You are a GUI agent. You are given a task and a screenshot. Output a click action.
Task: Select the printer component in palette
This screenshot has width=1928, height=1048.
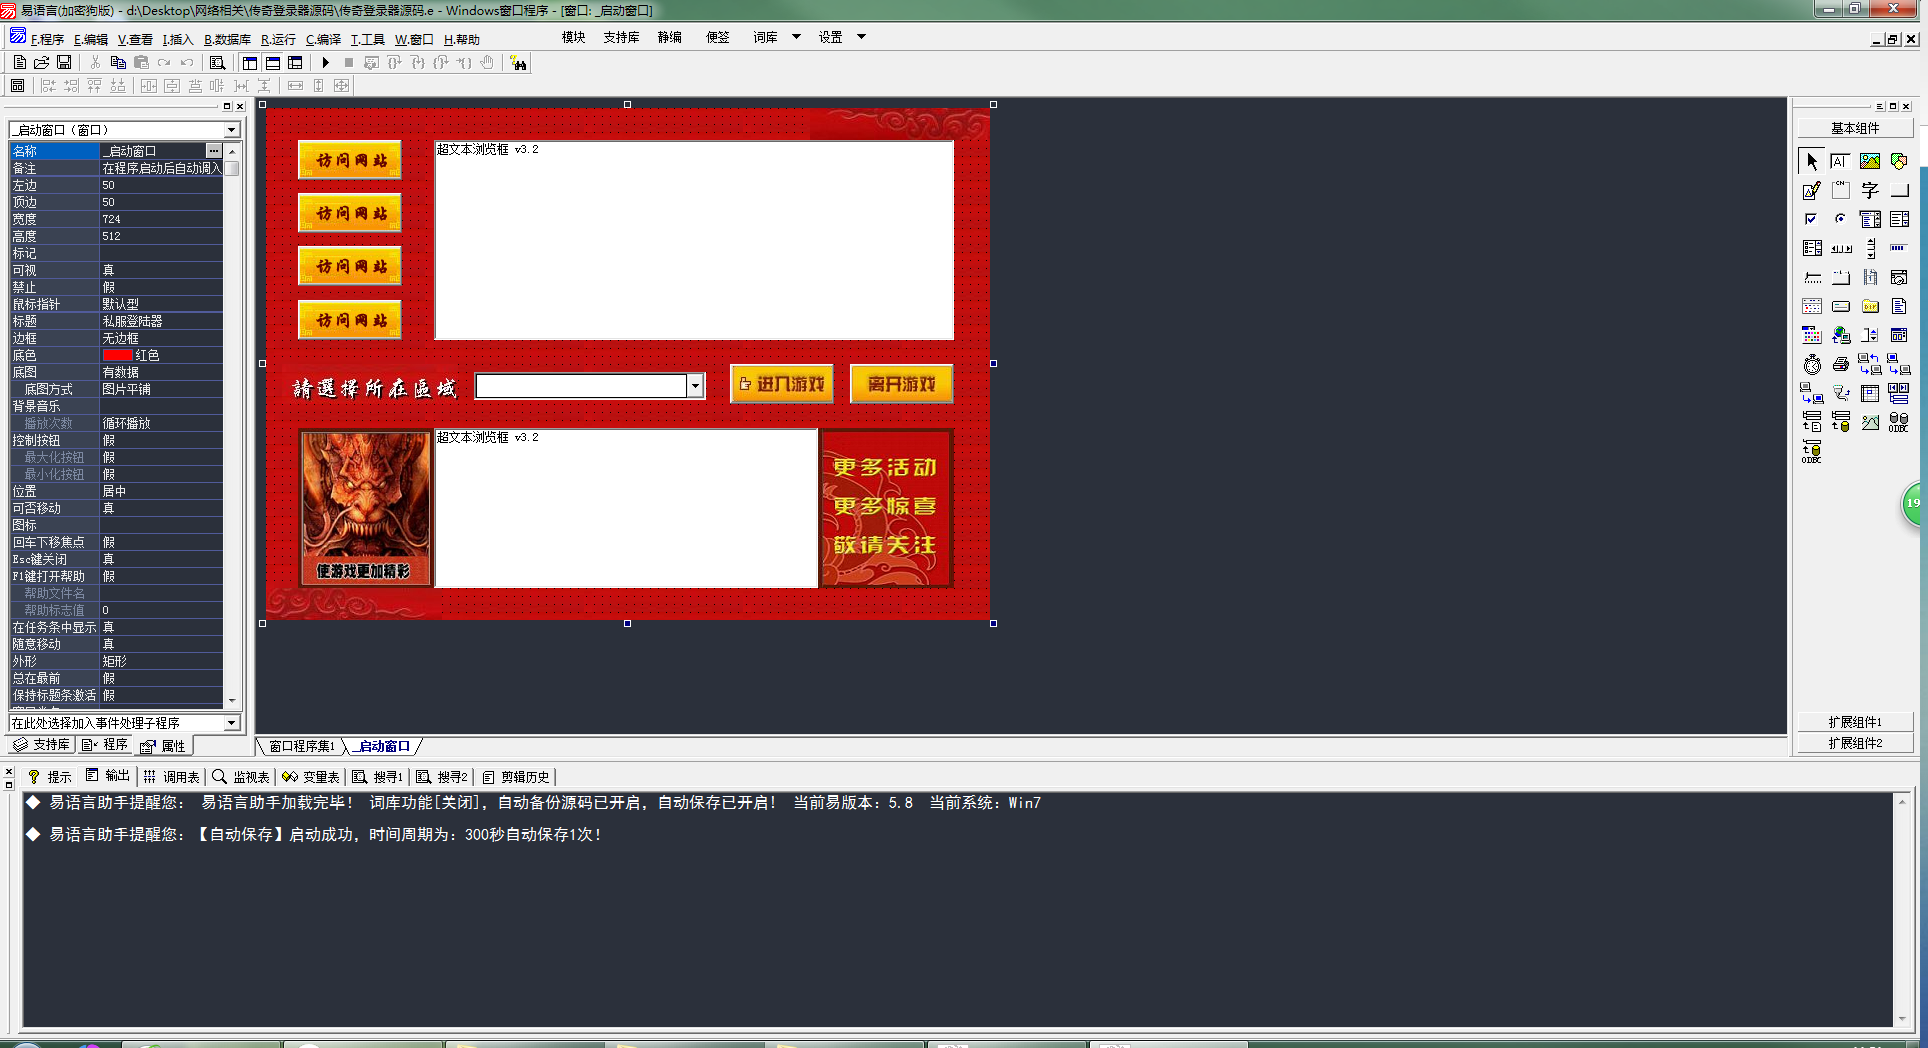[x=1840, y=365]
